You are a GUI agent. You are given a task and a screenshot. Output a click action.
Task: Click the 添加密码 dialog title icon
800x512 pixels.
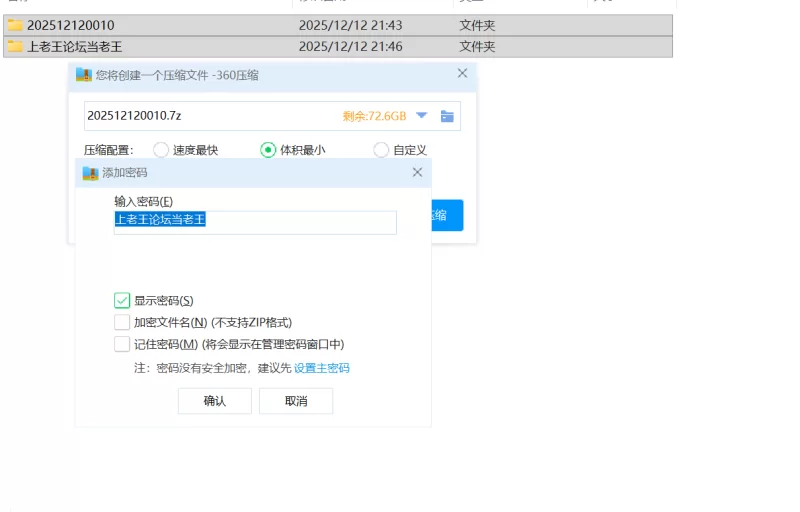(x=90, y=173)
